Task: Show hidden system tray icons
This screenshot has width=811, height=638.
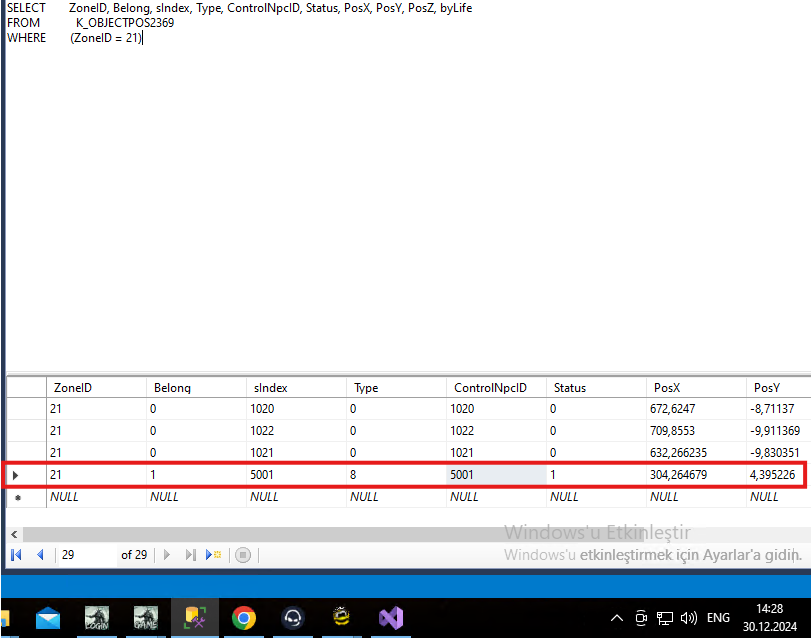Action: (x=617, y=618)
